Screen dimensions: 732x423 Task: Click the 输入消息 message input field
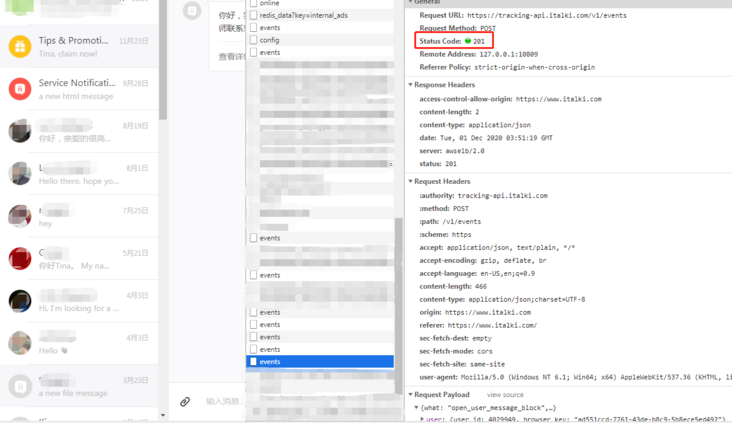[x=223, y=401]
